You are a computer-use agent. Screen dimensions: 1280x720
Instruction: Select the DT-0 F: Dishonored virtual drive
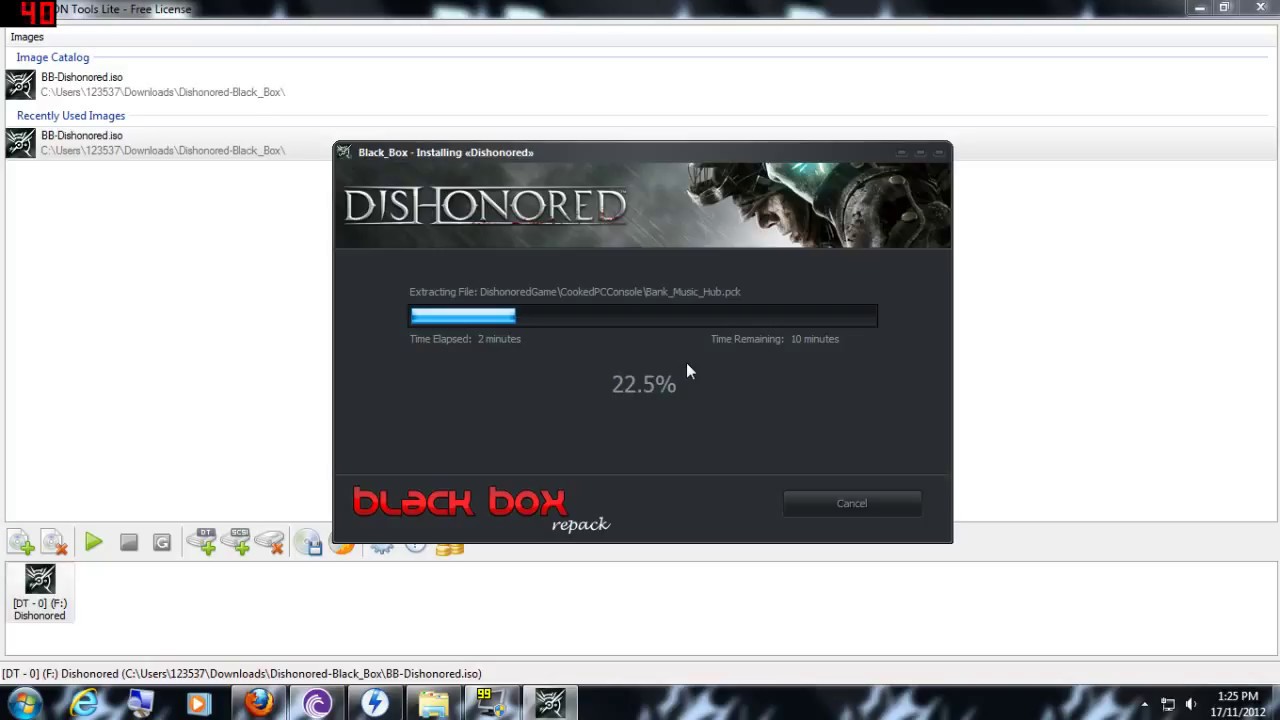40,593
